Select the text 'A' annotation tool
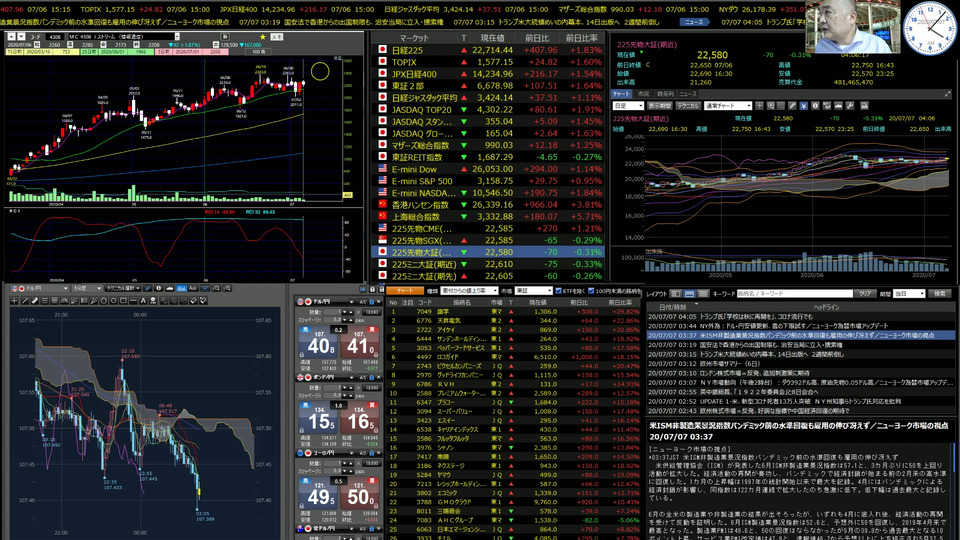This screenshot has width=960, height=540. tap(143, 301)
